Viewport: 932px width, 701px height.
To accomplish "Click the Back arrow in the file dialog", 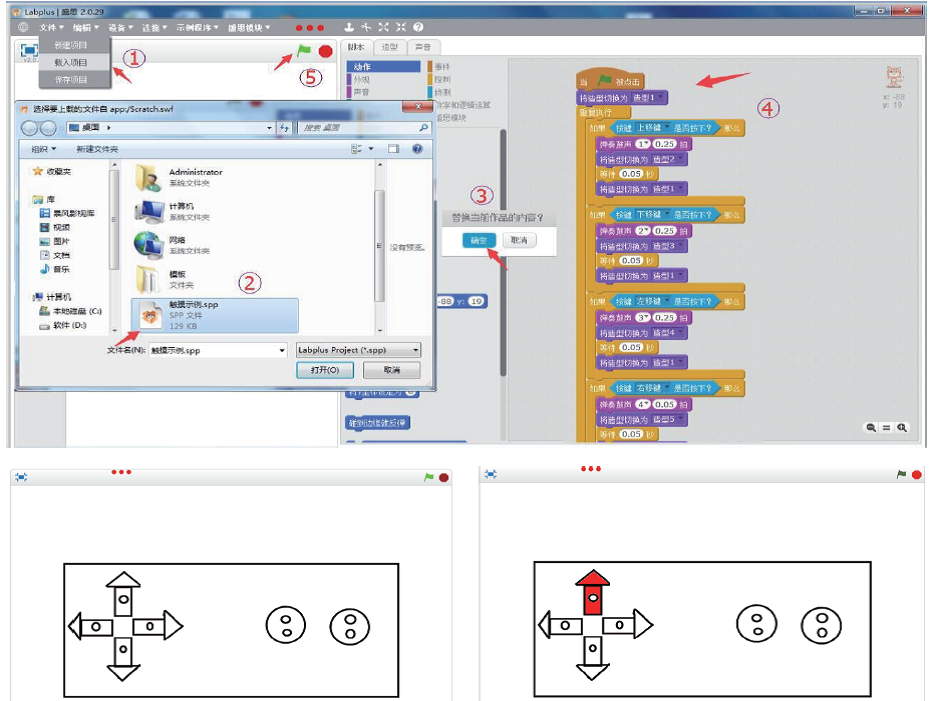I will (x=30, y=128).
